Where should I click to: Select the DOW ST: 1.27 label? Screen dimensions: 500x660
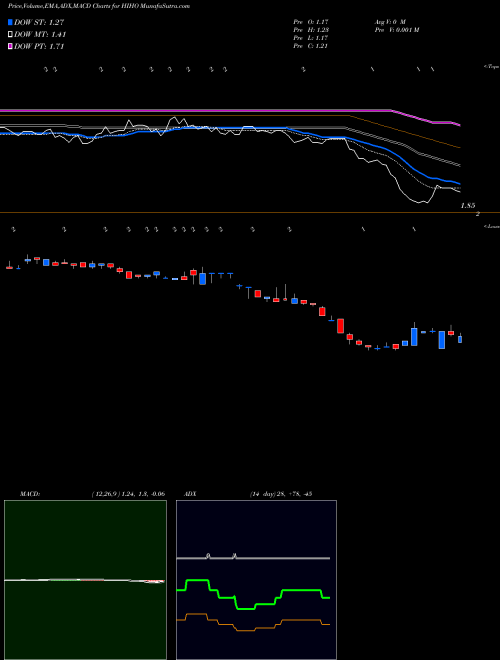[39, 23]
